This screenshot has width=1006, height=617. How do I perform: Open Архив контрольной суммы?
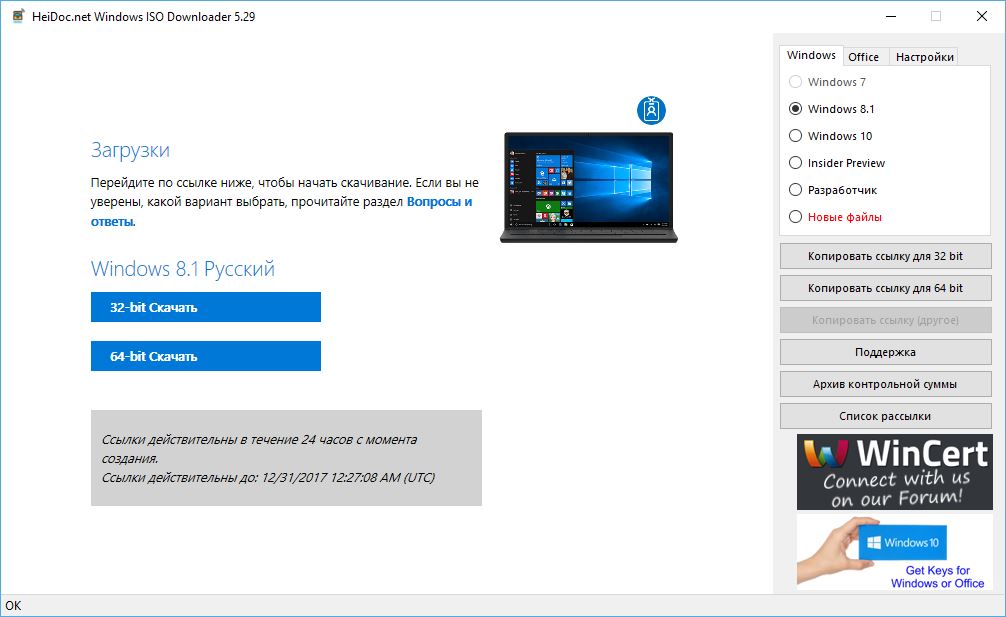tap(885, 384)
